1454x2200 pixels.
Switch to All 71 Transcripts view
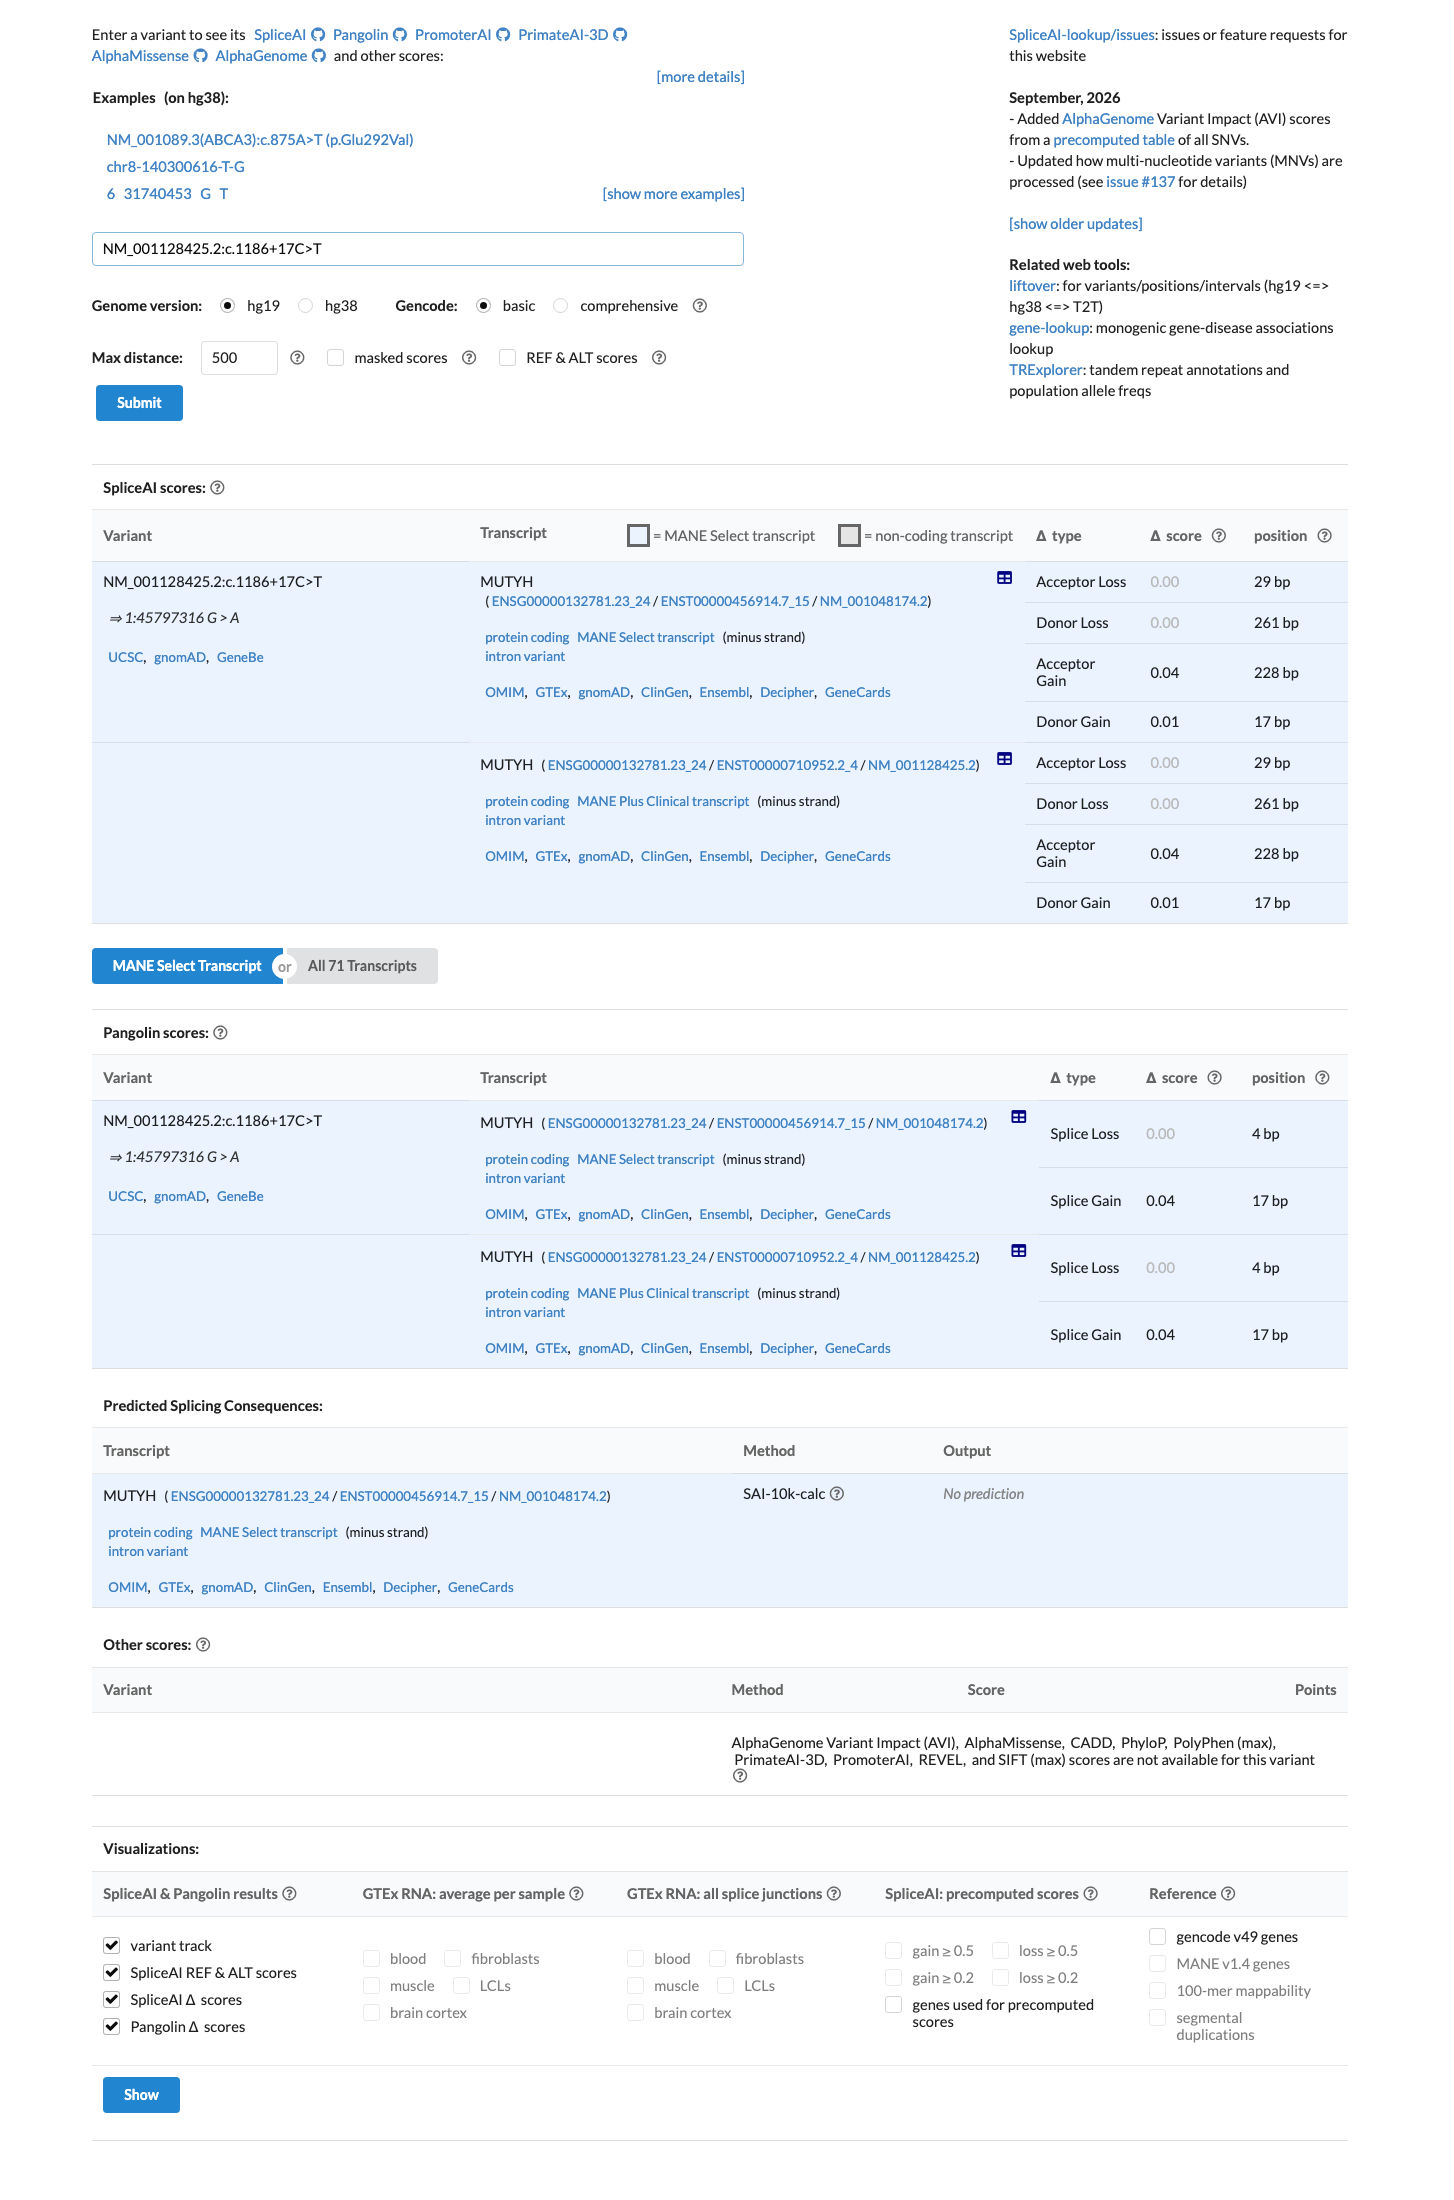[362, 966]
